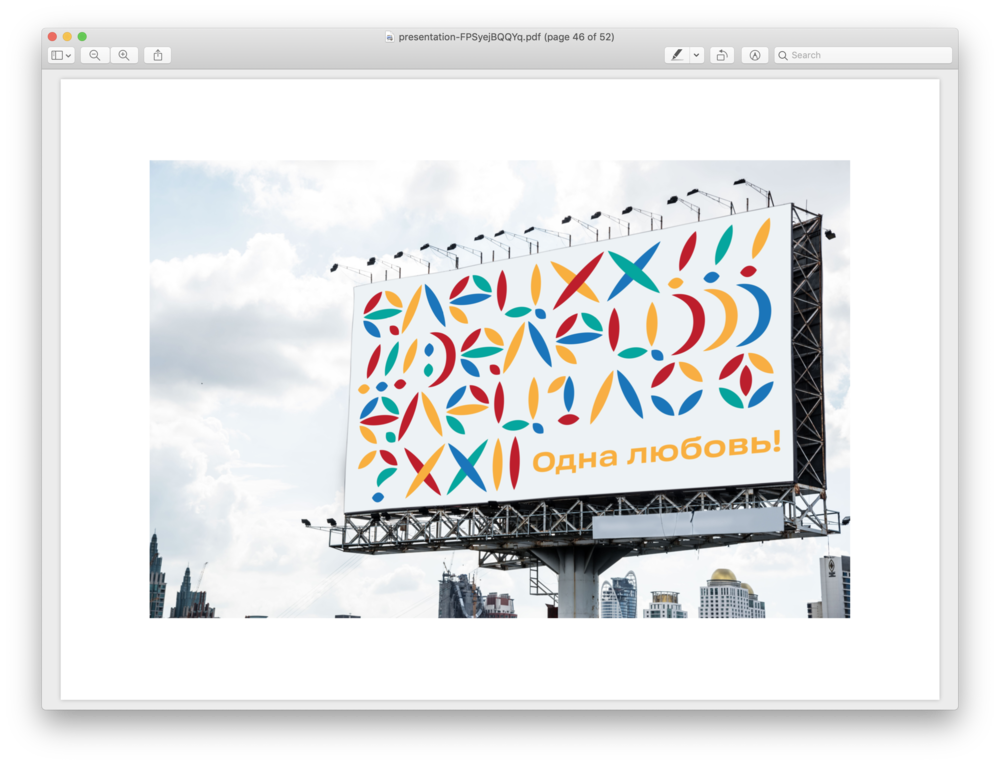
Task: Minimize the window with yellow button
Action: pyautogui.click(x=67, y=37)
